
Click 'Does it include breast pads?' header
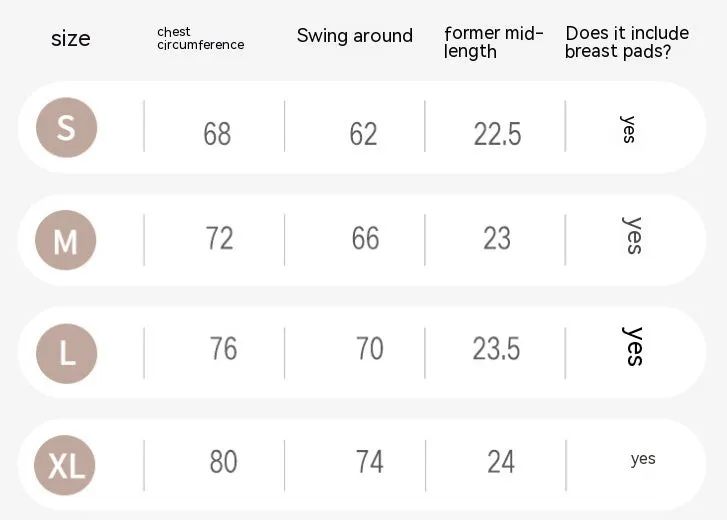627,42
